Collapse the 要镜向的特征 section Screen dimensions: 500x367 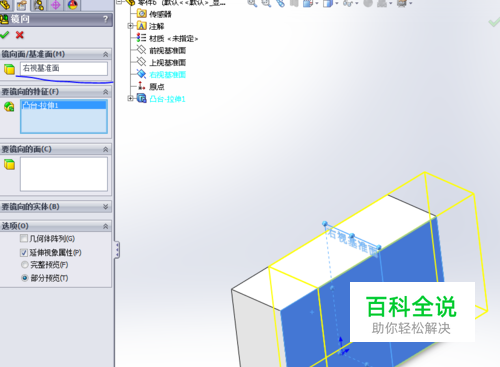point(106,92)
